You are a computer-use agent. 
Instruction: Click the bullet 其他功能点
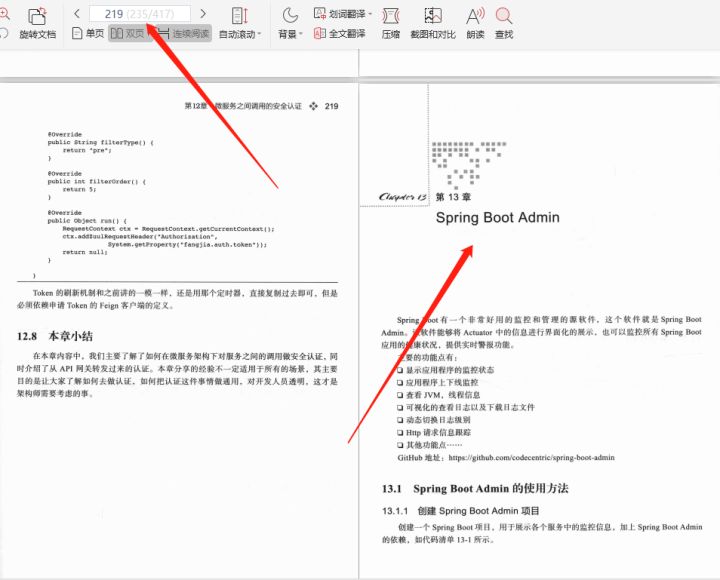point(430,445)
